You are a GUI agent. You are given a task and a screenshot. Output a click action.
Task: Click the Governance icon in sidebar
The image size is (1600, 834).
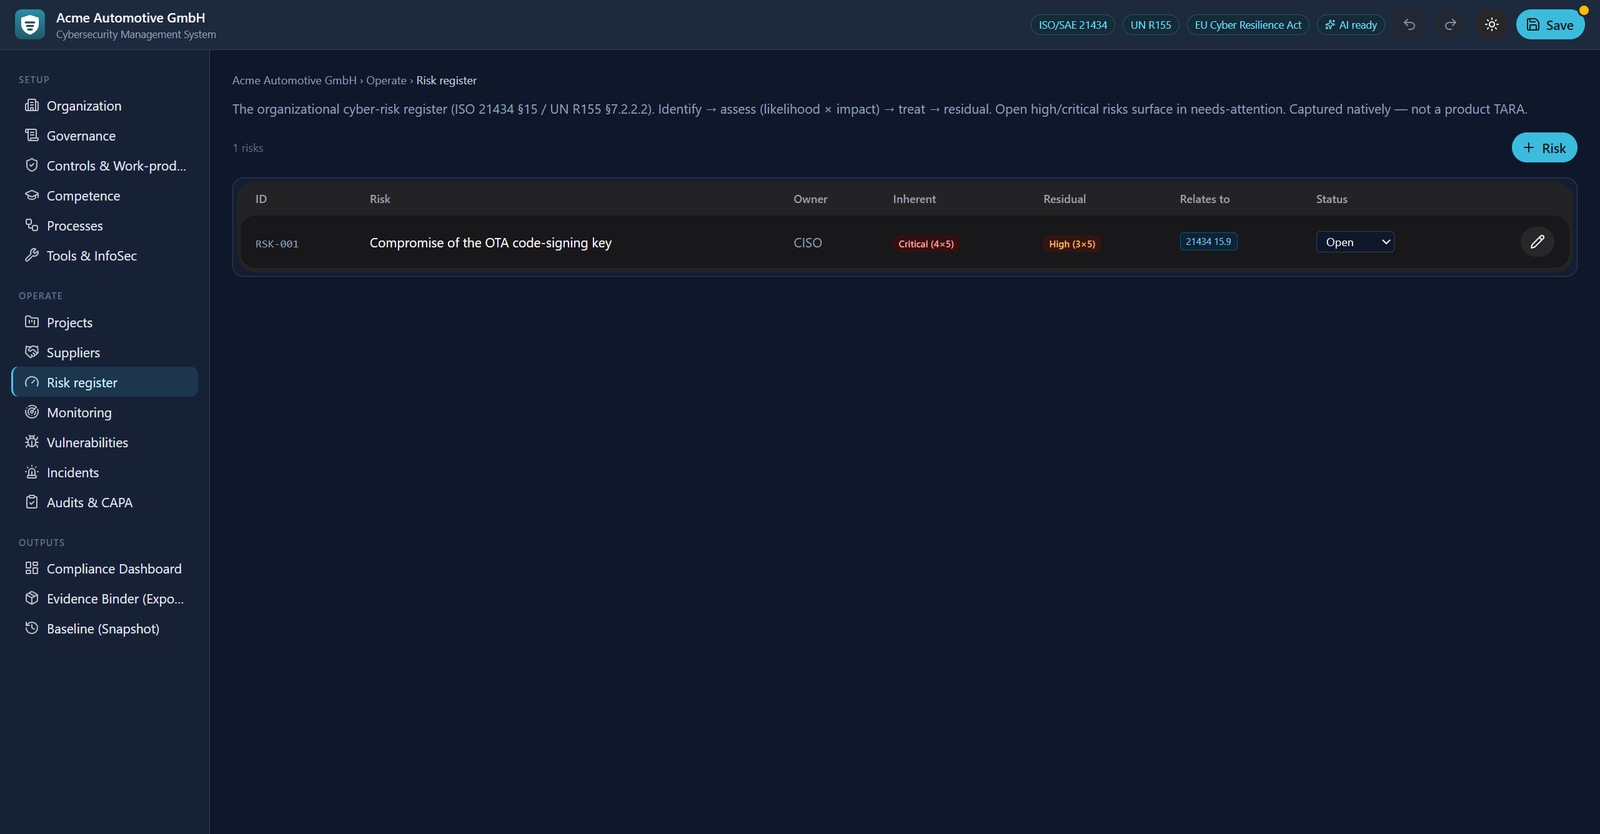pos(32,135)
